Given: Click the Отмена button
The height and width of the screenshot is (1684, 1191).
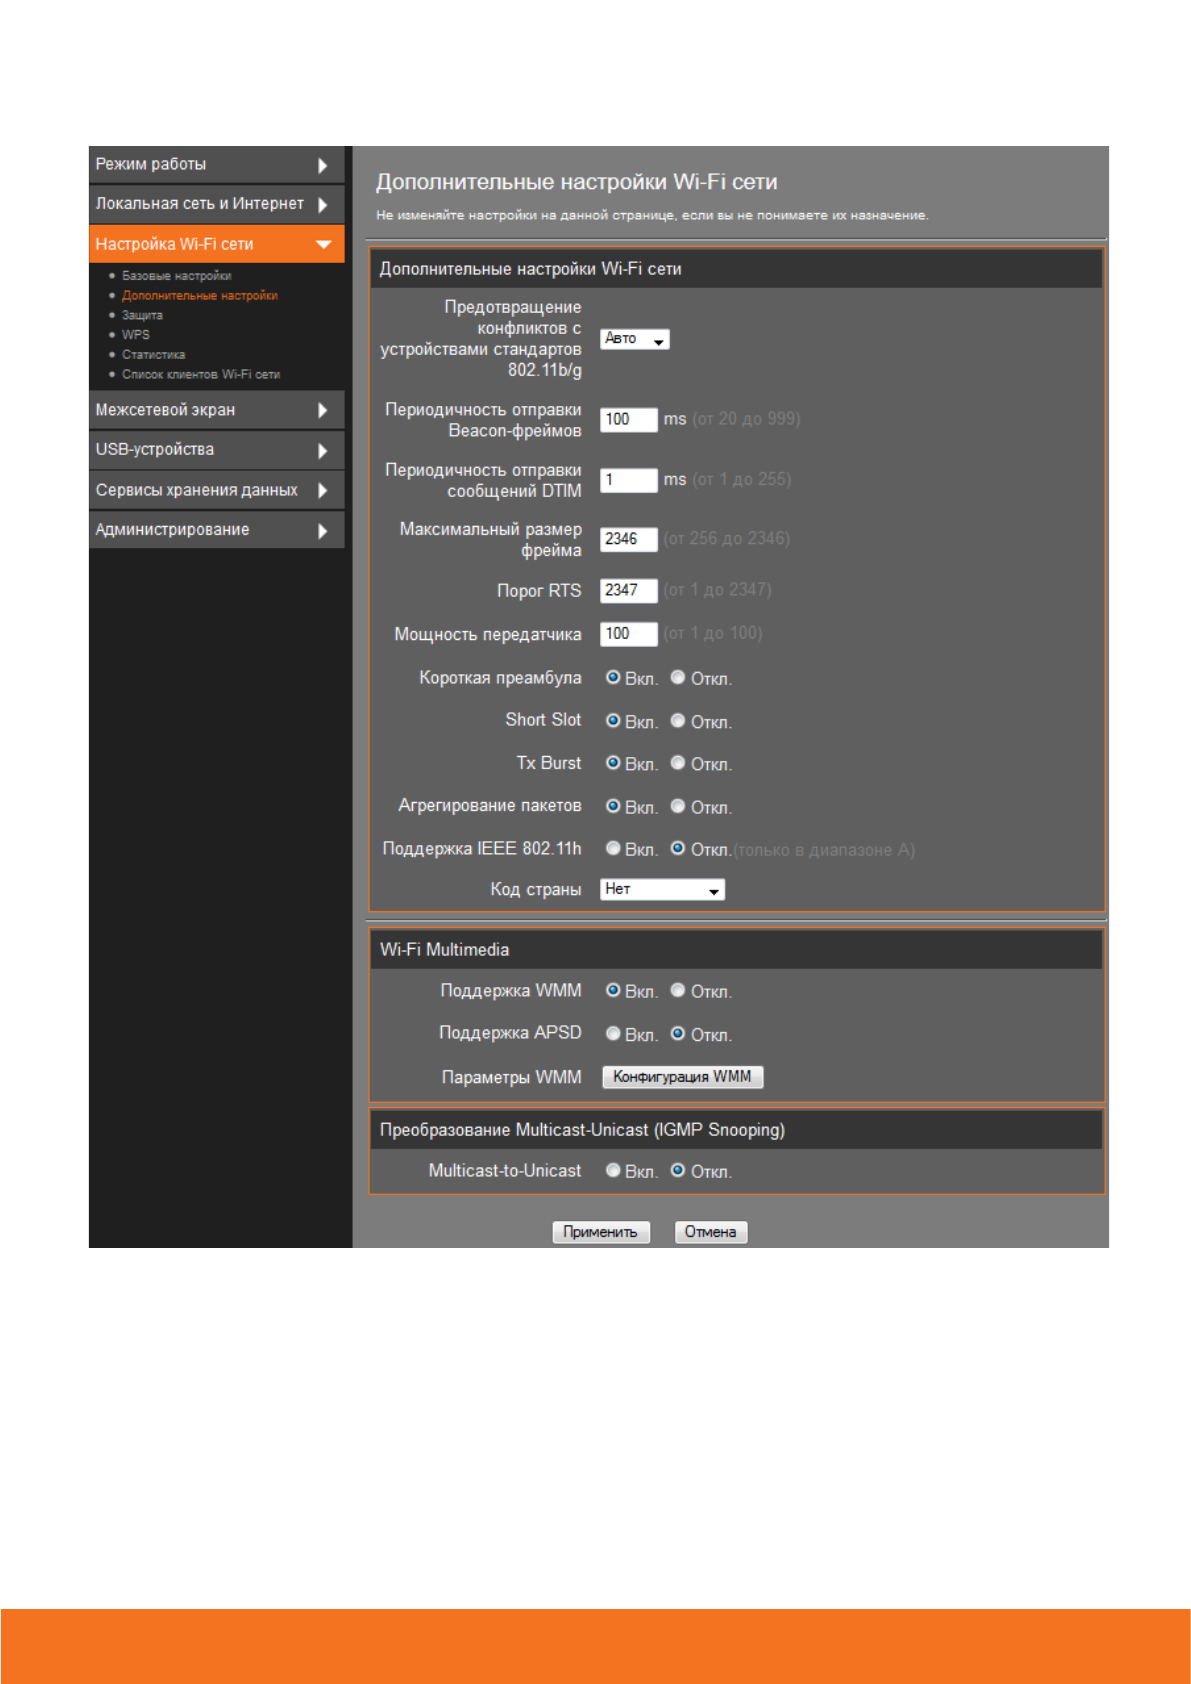Looking at the screenshot, I should click(710, 1232).
